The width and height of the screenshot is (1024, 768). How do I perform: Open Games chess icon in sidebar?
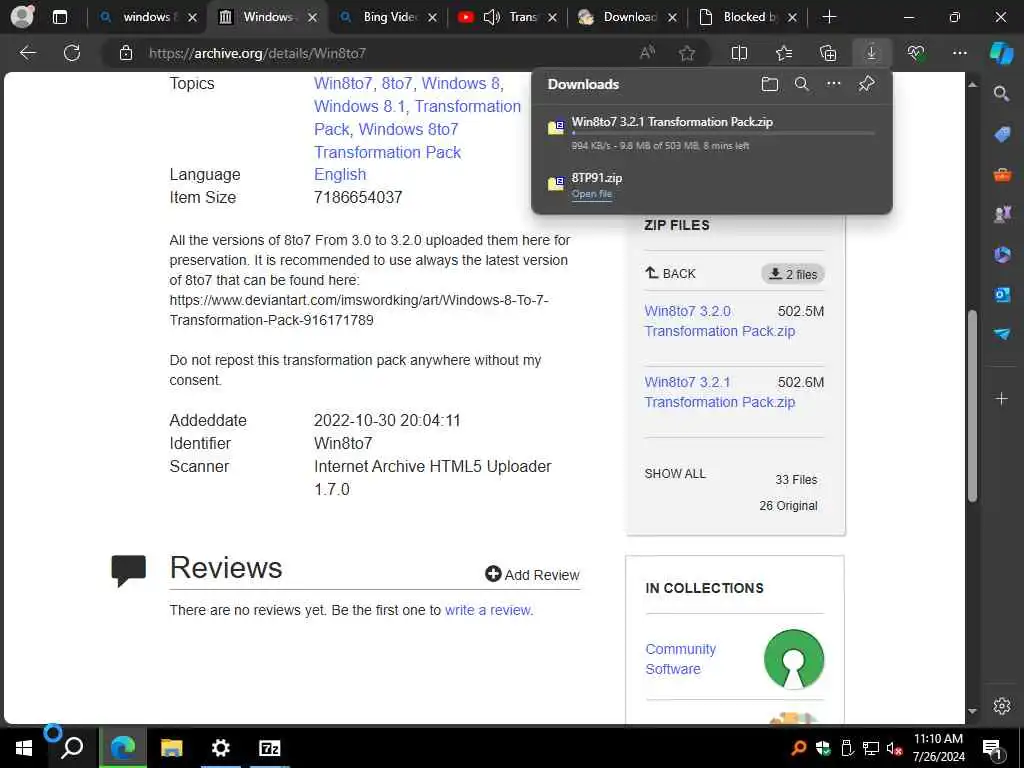(x=1002, y=214)
